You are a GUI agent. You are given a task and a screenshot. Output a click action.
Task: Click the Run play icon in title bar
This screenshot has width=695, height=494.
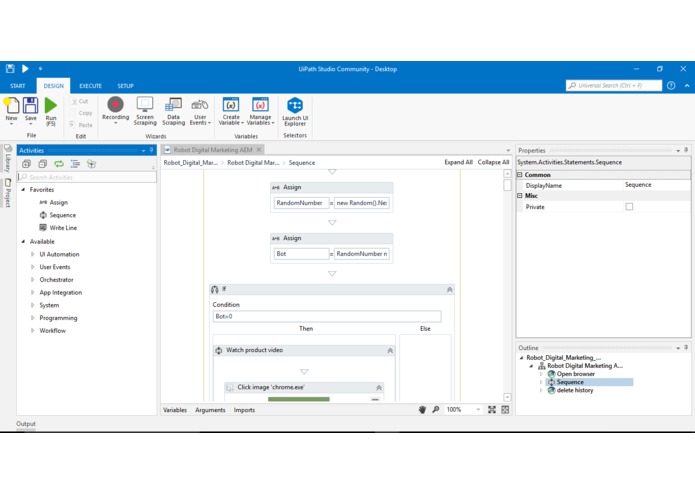(x=25, y=69)
